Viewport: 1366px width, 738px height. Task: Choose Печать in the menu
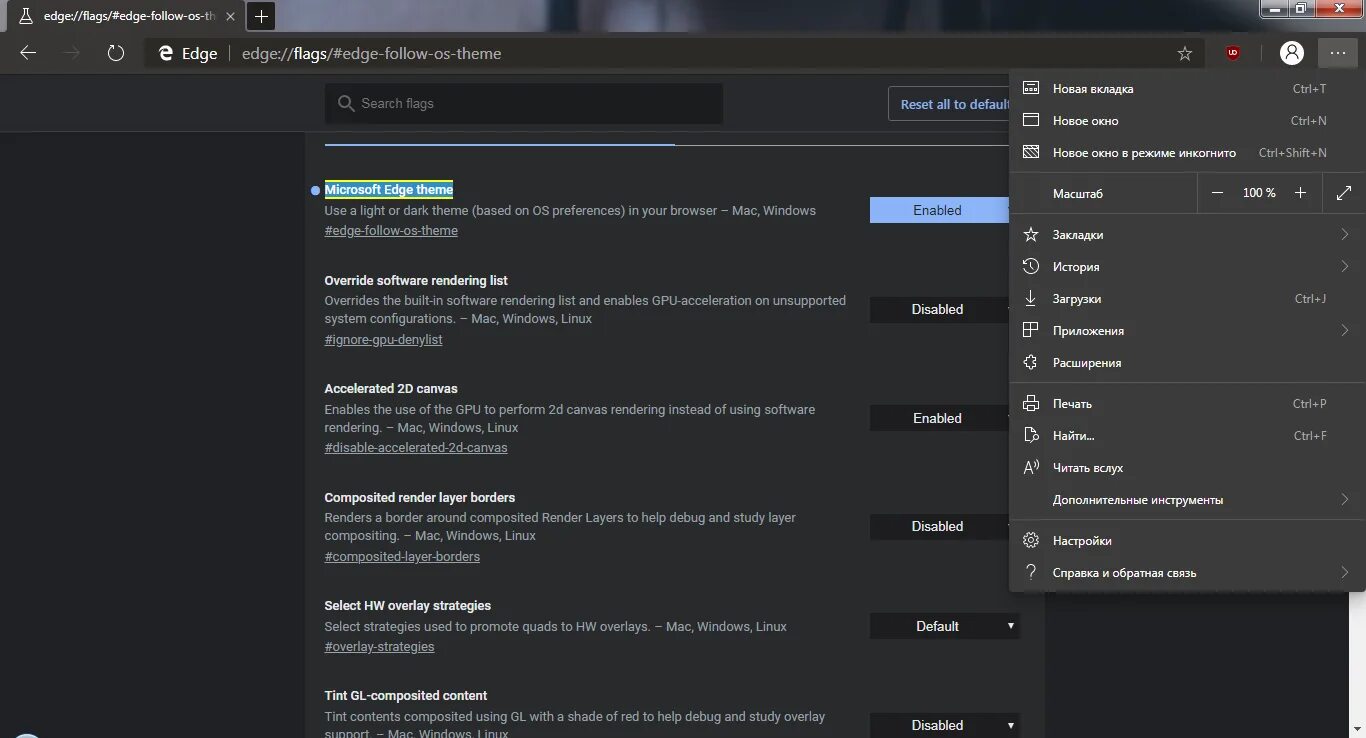pos(1187,404)
